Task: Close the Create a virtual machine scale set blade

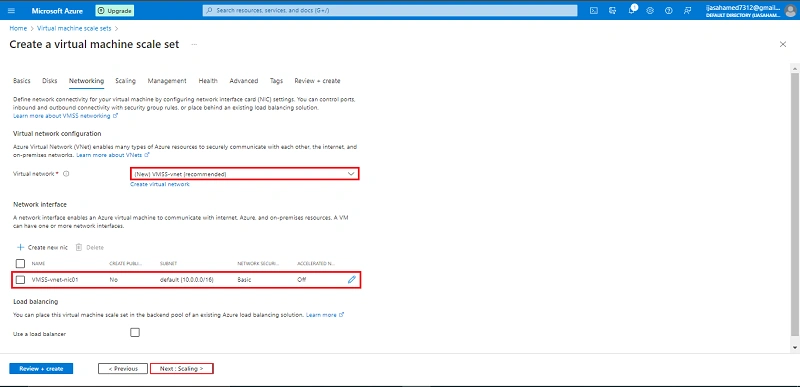Action: (x=783, y=44)
